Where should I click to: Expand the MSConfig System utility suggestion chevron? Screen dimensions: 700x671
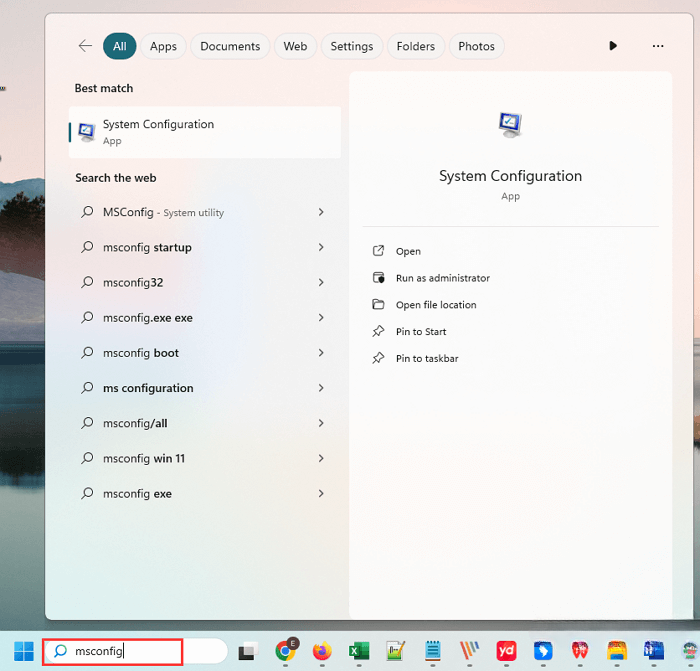[321, 212]
